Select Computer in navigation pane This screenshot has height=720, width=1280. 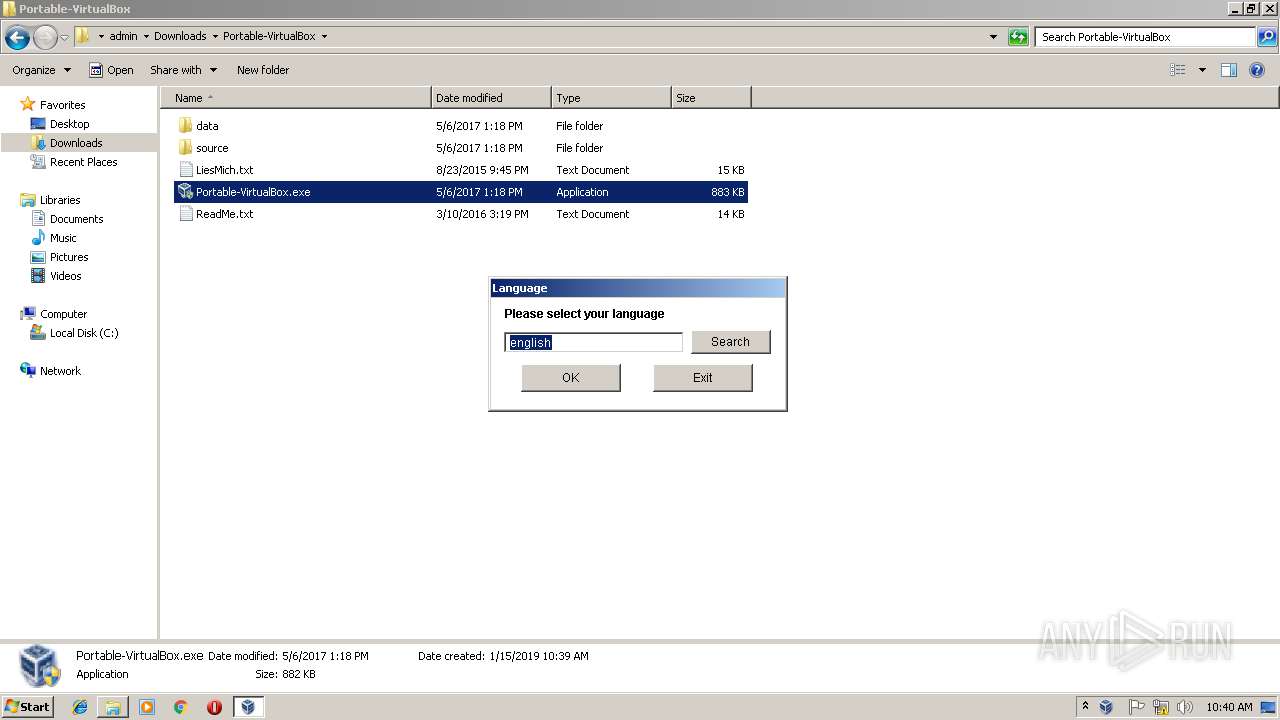[x=63, y=314]
